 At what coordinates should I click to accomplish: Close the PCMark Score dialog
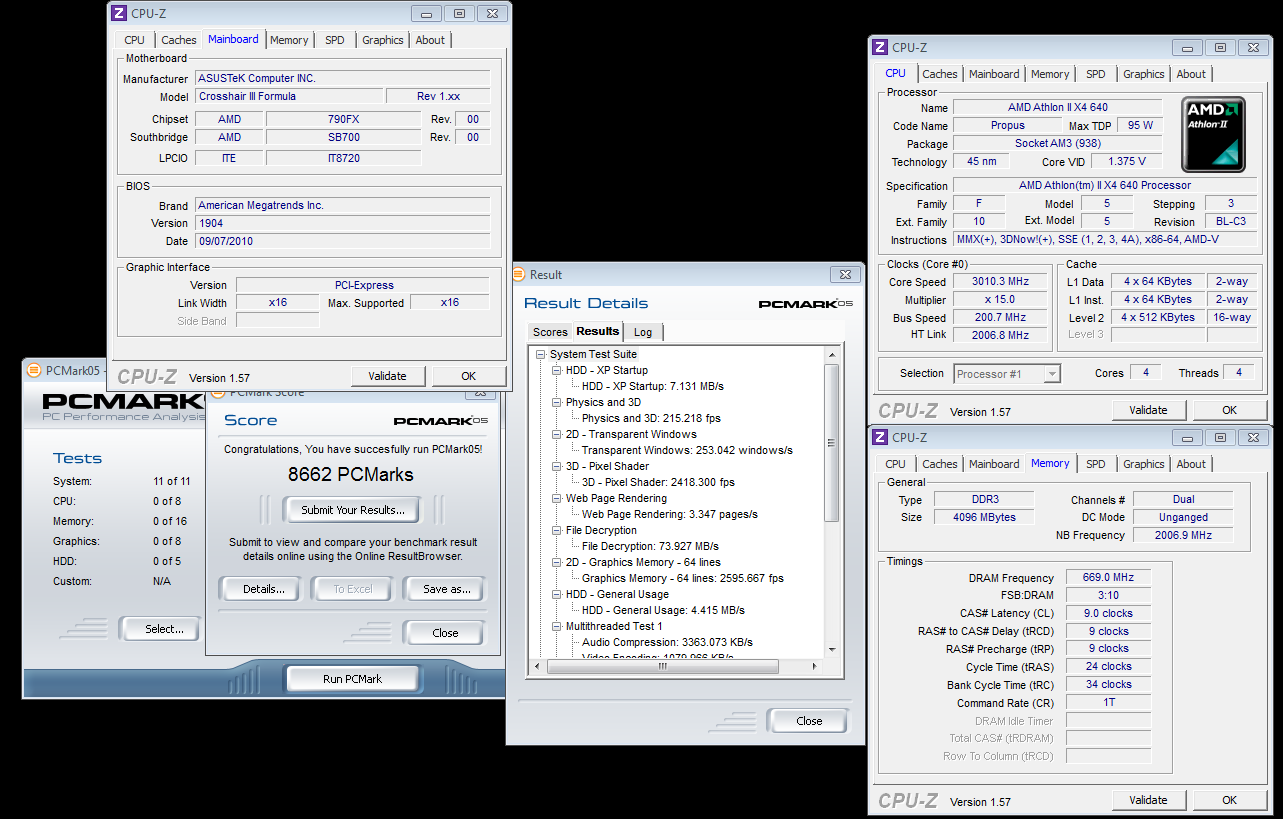[x=446, y=633]
